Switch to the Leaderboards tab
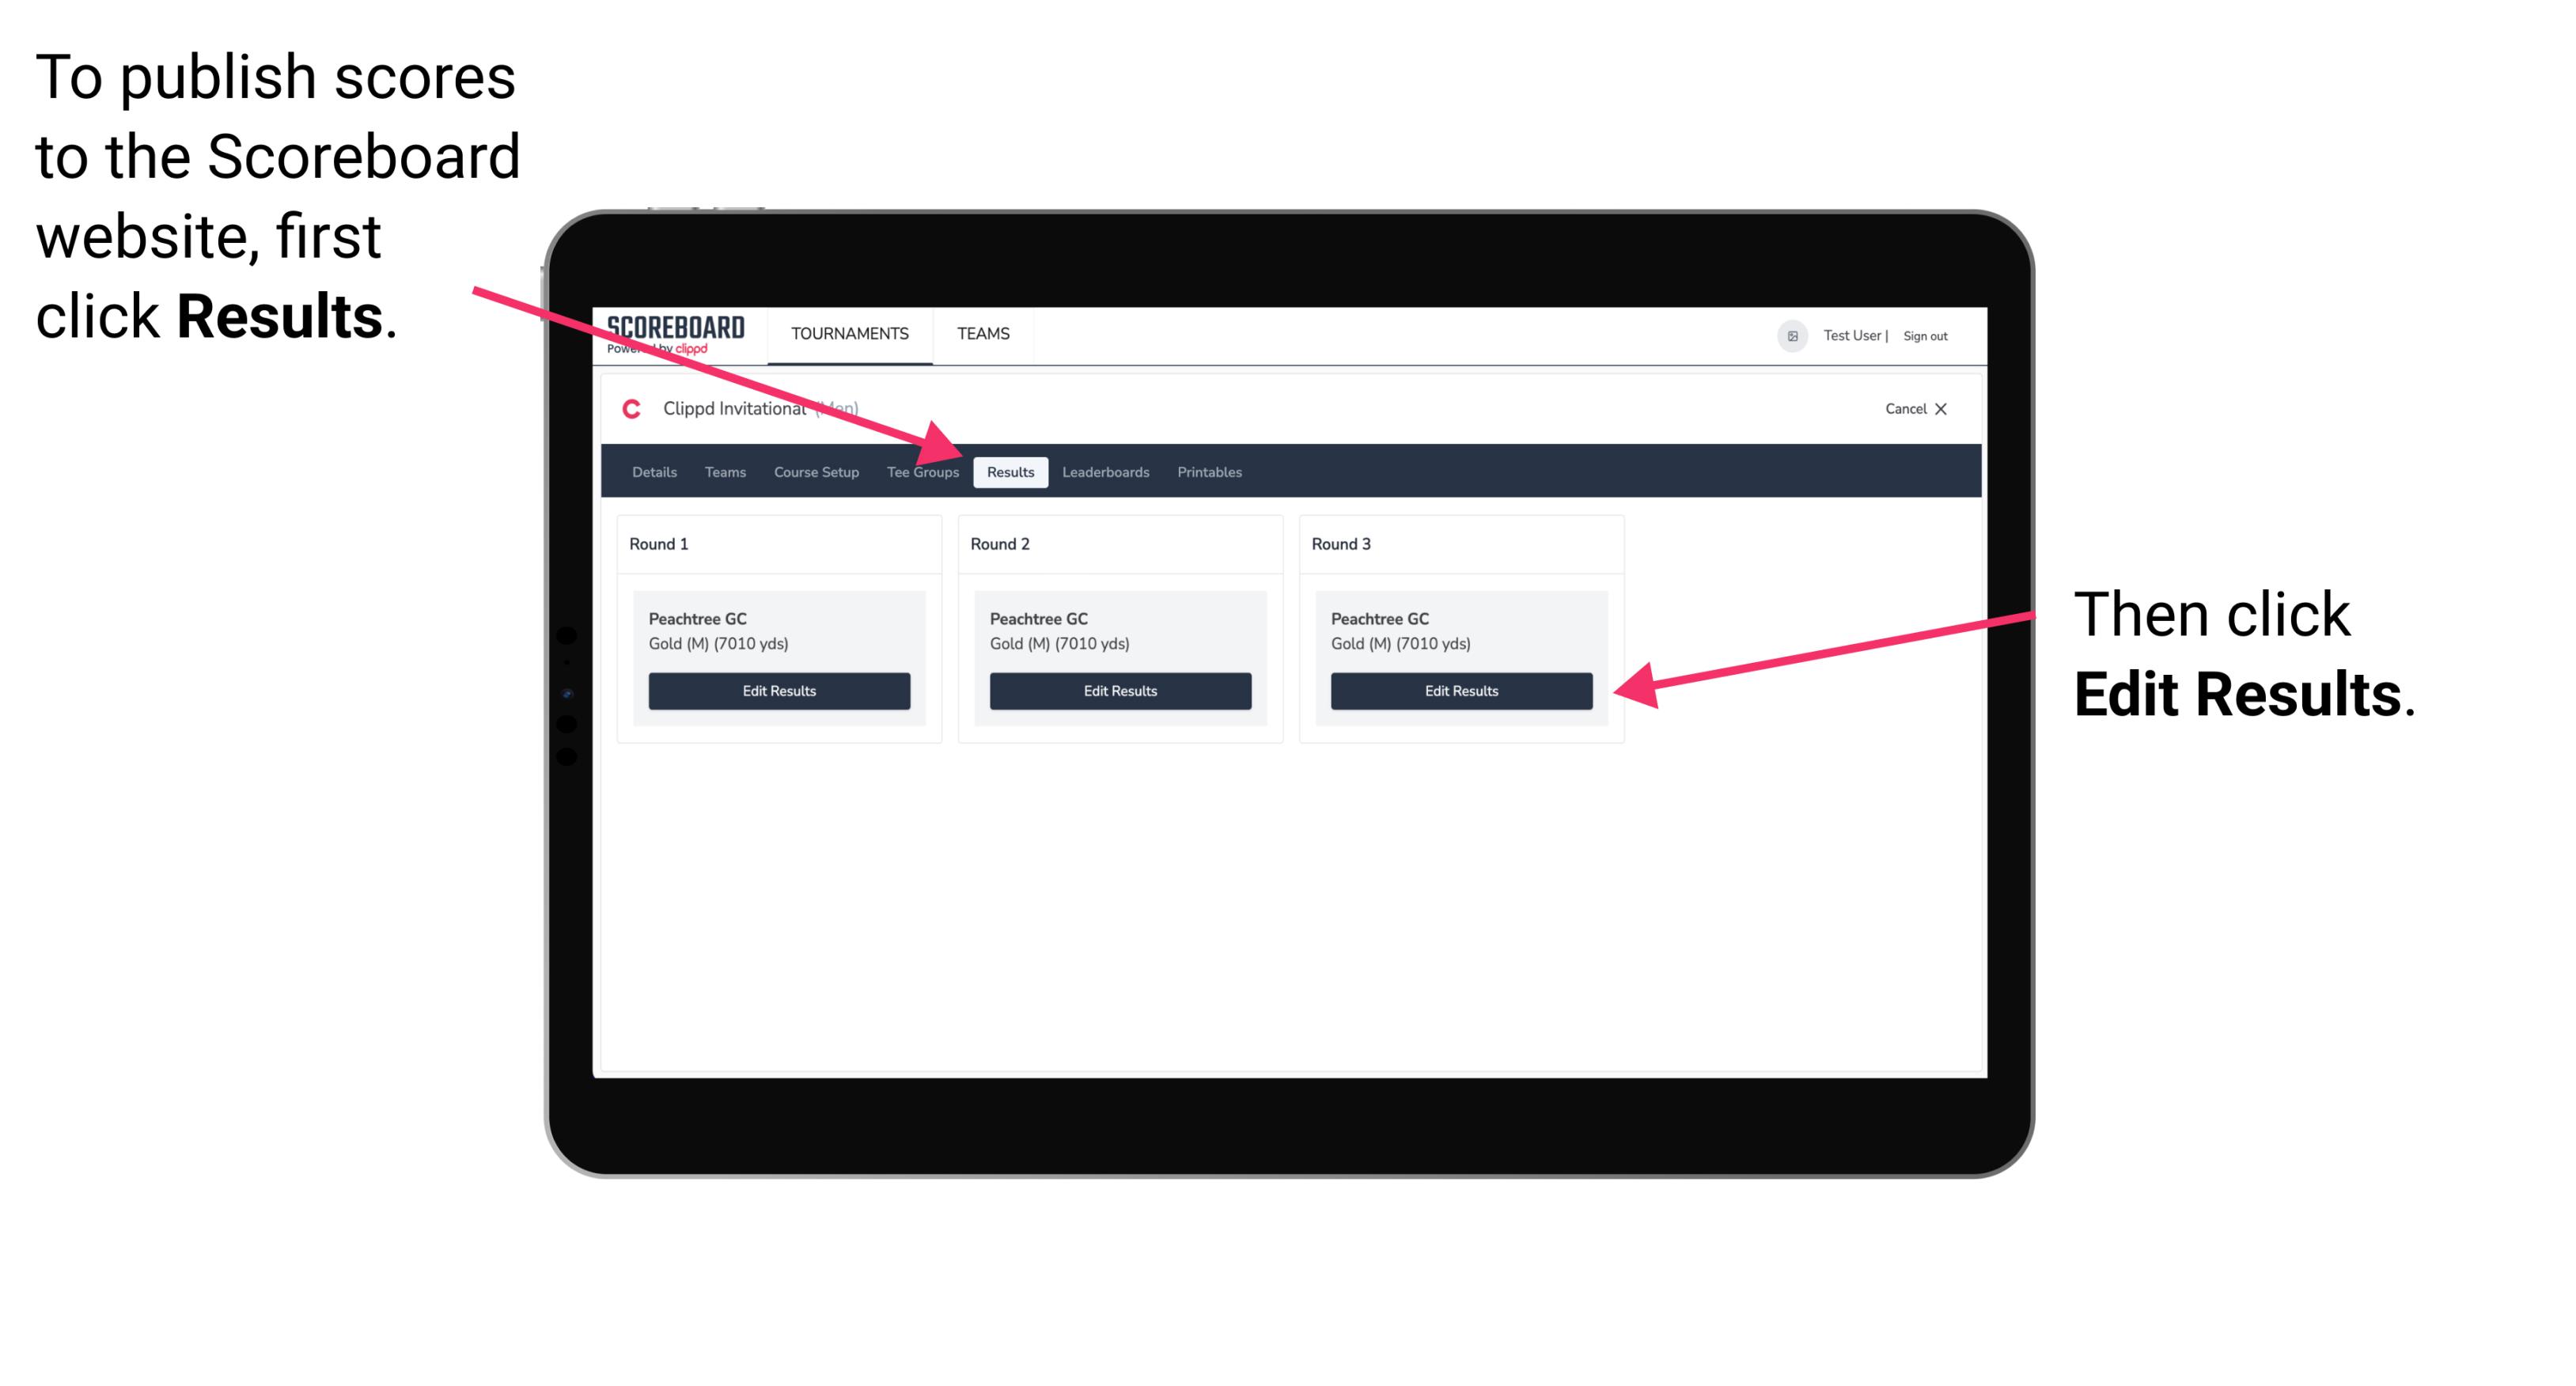This screenshot has height=1386, width=2576. (x=1106, y=471)
